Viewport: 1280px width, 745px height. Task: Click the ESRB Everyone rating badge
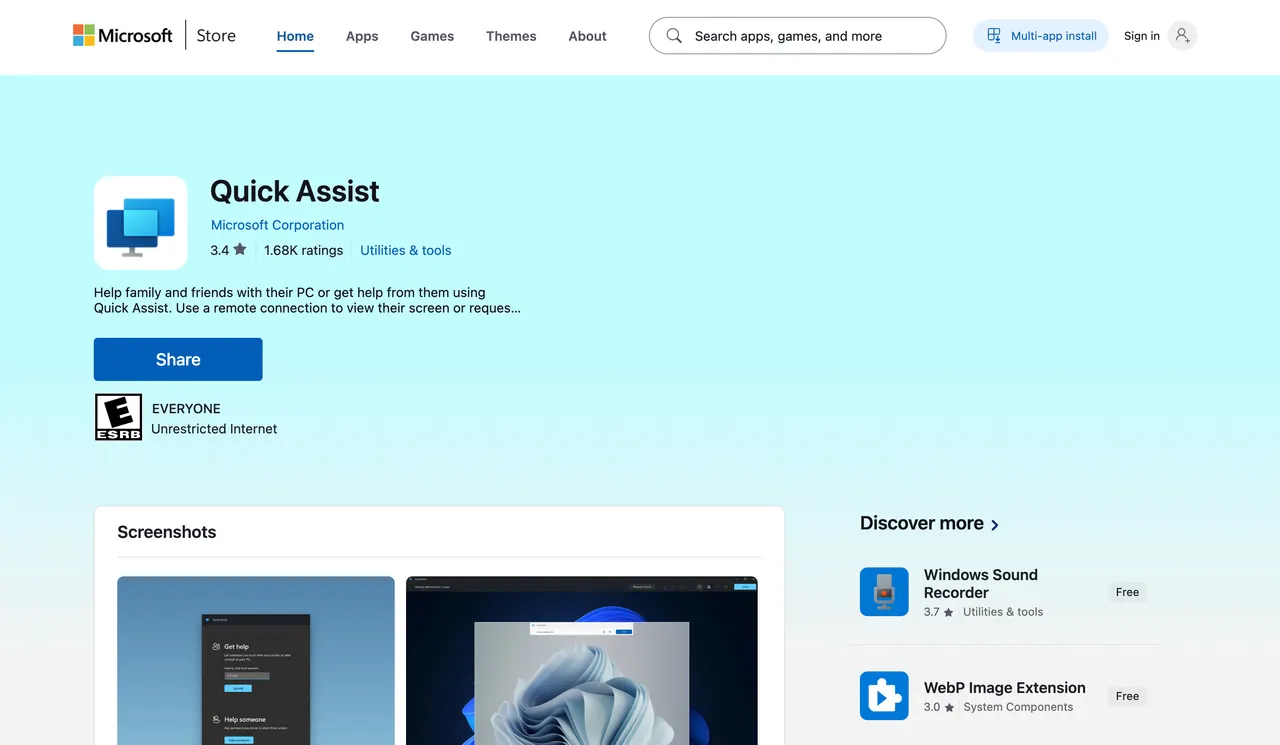tap(118, 417)
